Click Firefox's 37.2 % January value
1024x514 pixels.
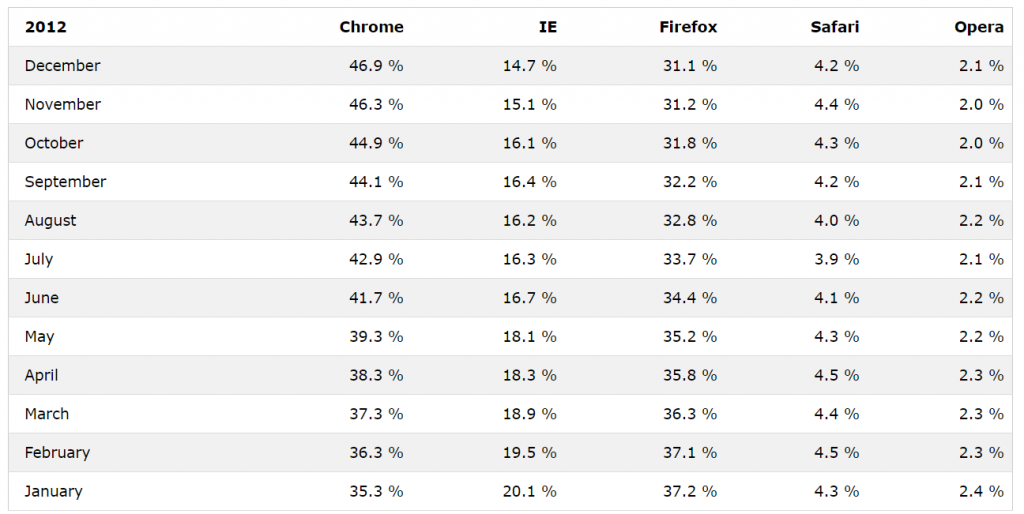click(x=690, y=491)
